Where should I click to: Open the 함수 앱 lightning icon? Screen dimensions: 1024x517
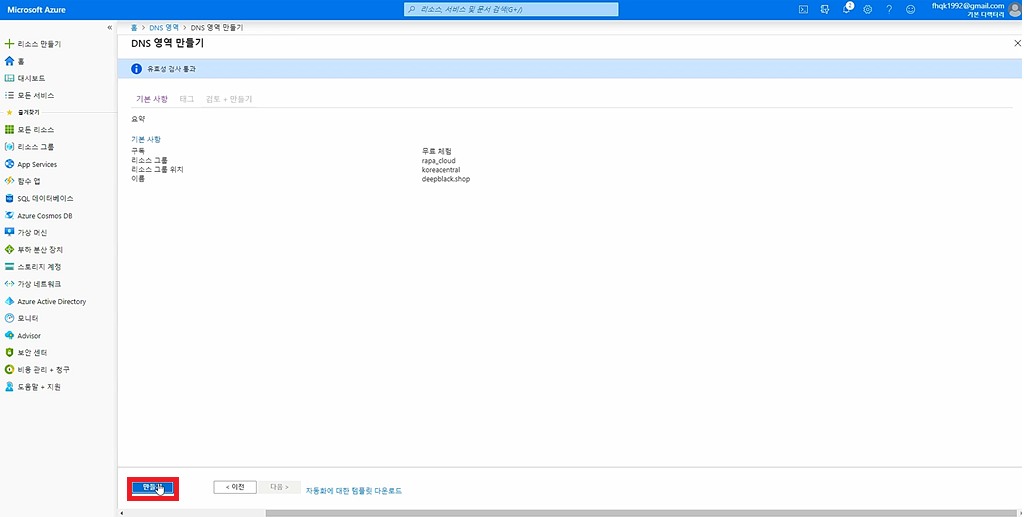click(9, 181)
